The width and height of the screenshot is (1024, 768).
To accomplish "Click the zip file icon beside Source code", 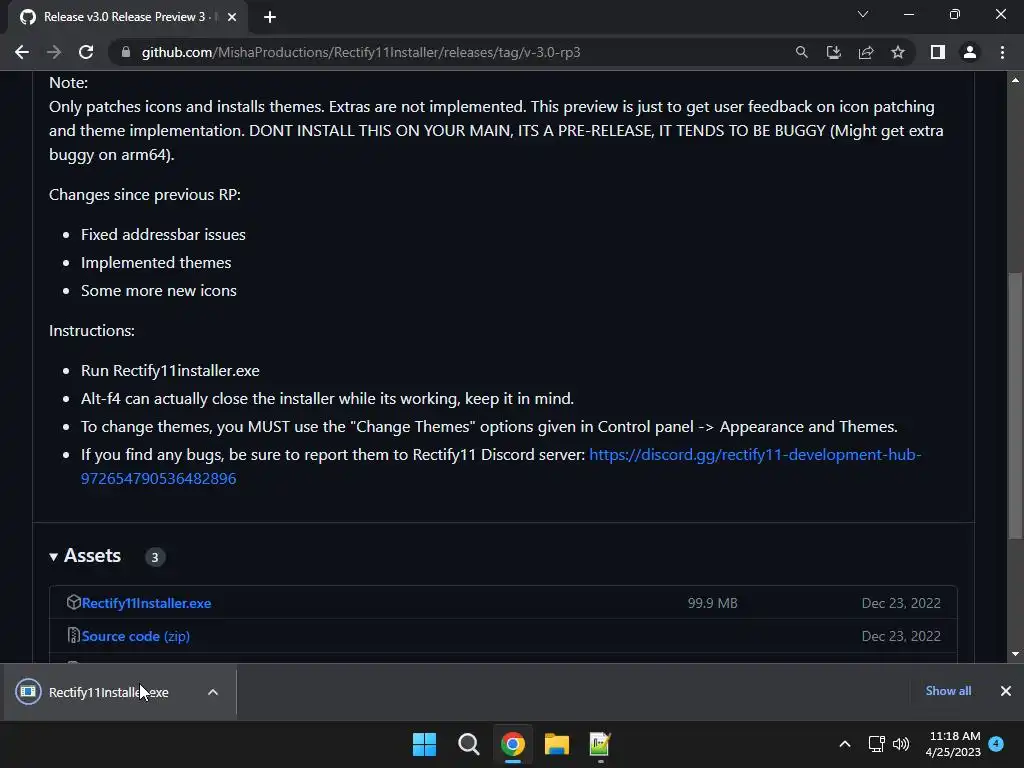I will click(73, 635).
